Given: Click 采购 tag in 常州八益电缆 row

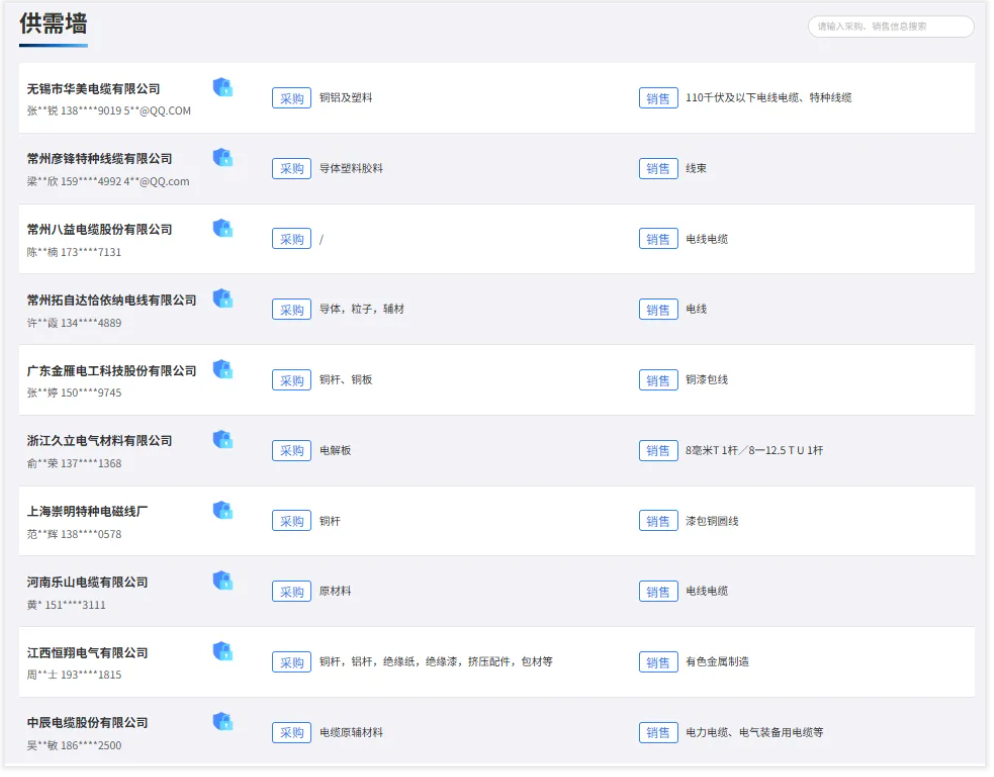Looking at the screenshot, I should [292, 240].
